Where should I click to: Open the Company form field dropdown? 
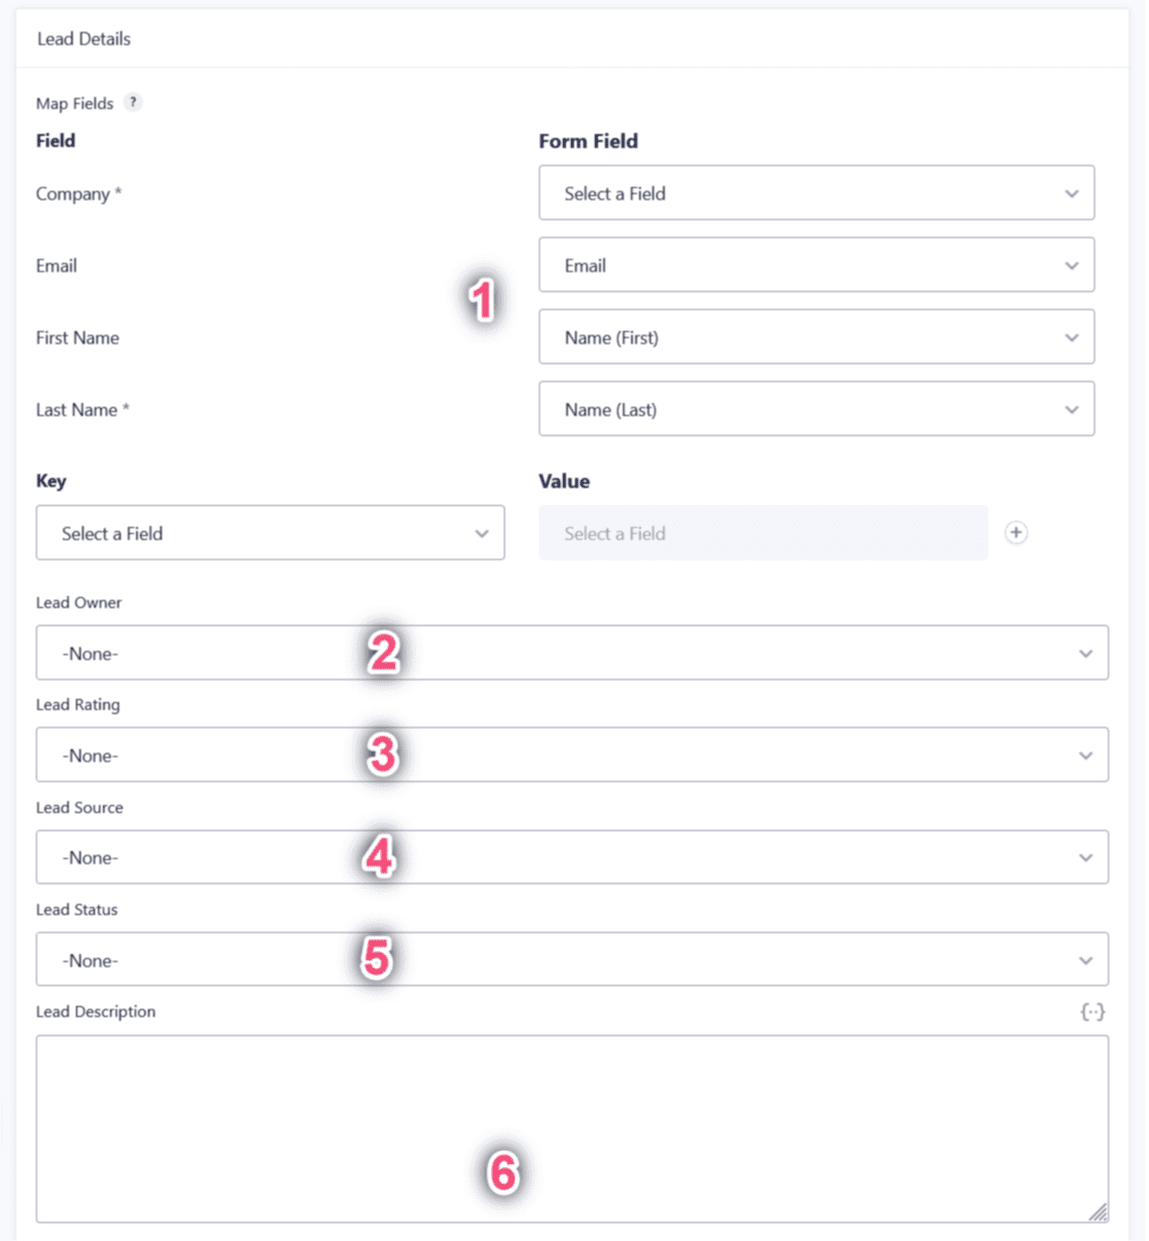(x=816, y=193)
